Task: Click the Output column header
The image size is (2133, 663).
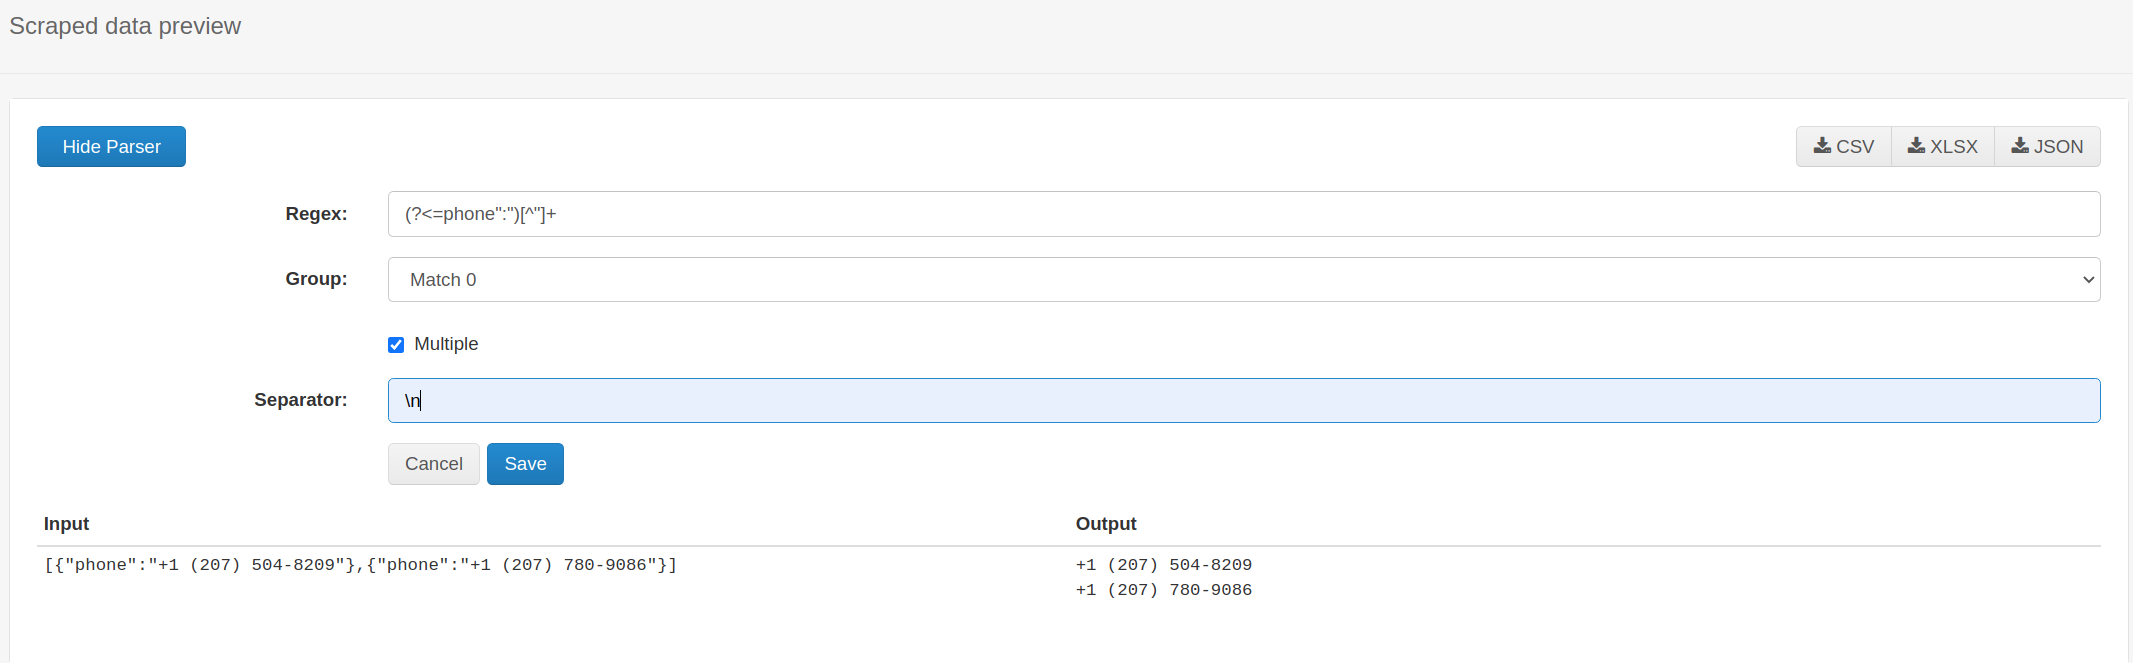Action: (x=1106, y=524)
